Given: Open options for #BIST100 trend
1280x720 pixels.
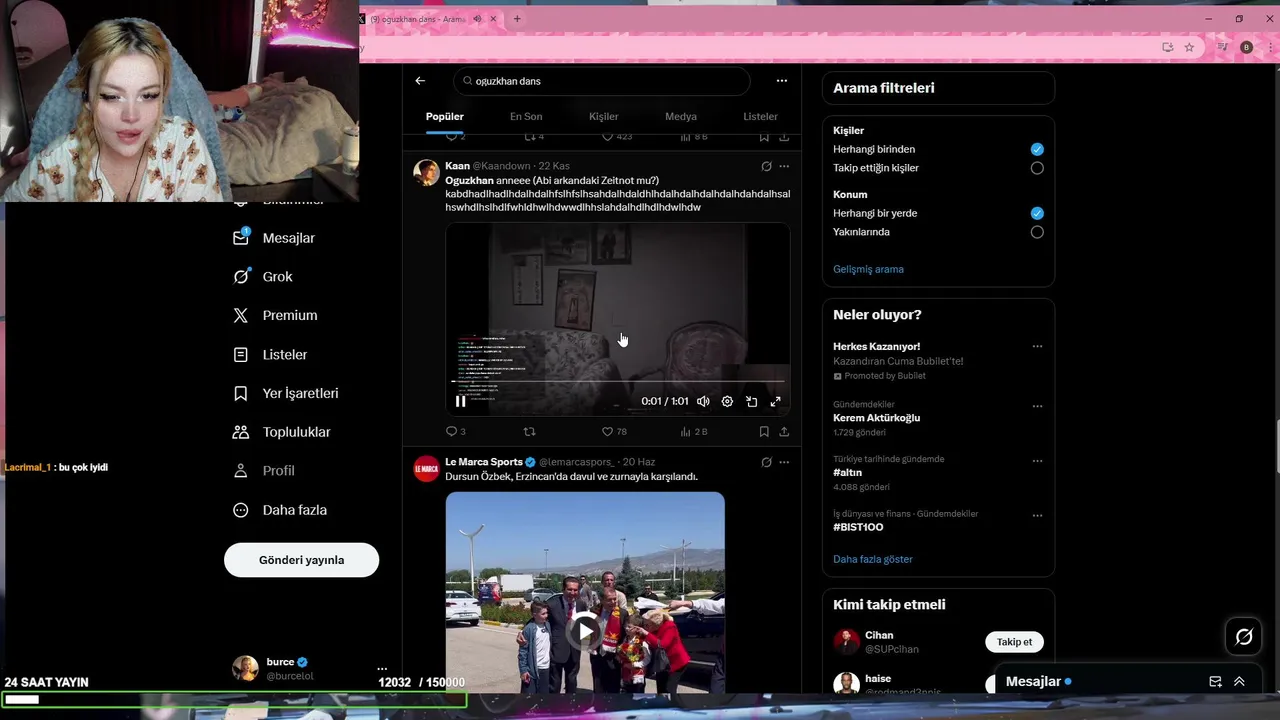Looking at the screenshot, I should (1037, 516).
